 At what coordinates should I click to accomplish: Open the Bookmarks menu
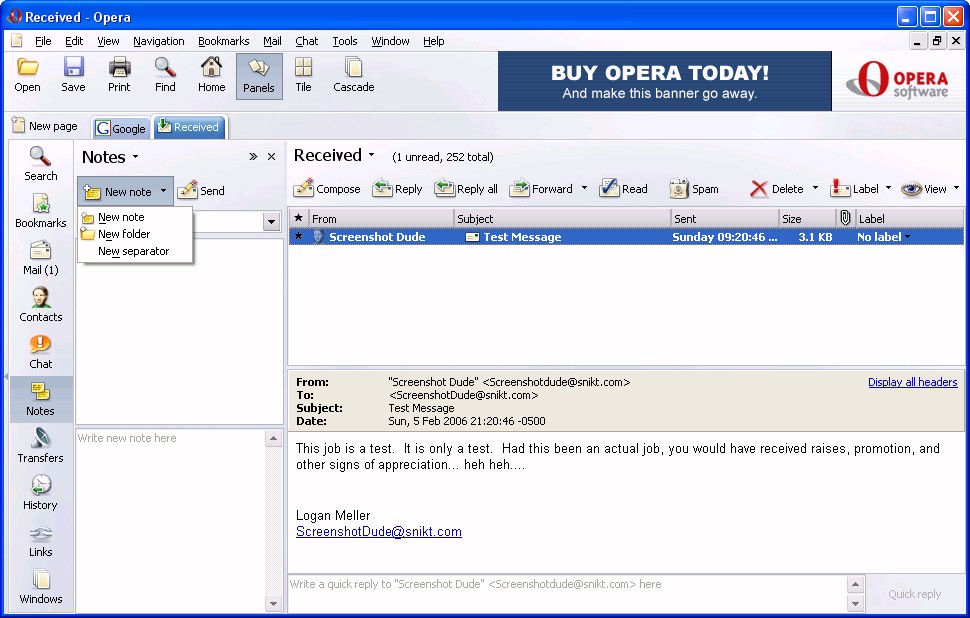223,41
